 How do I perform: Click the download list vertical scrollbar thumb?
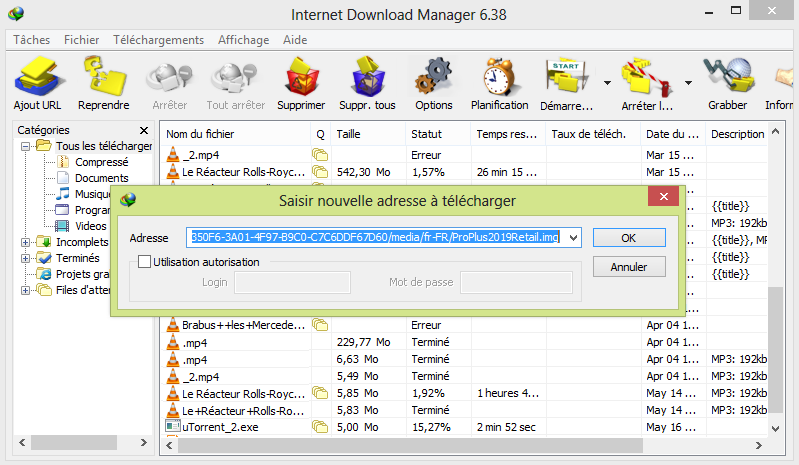pyautogui.click(x=775, y=349)
